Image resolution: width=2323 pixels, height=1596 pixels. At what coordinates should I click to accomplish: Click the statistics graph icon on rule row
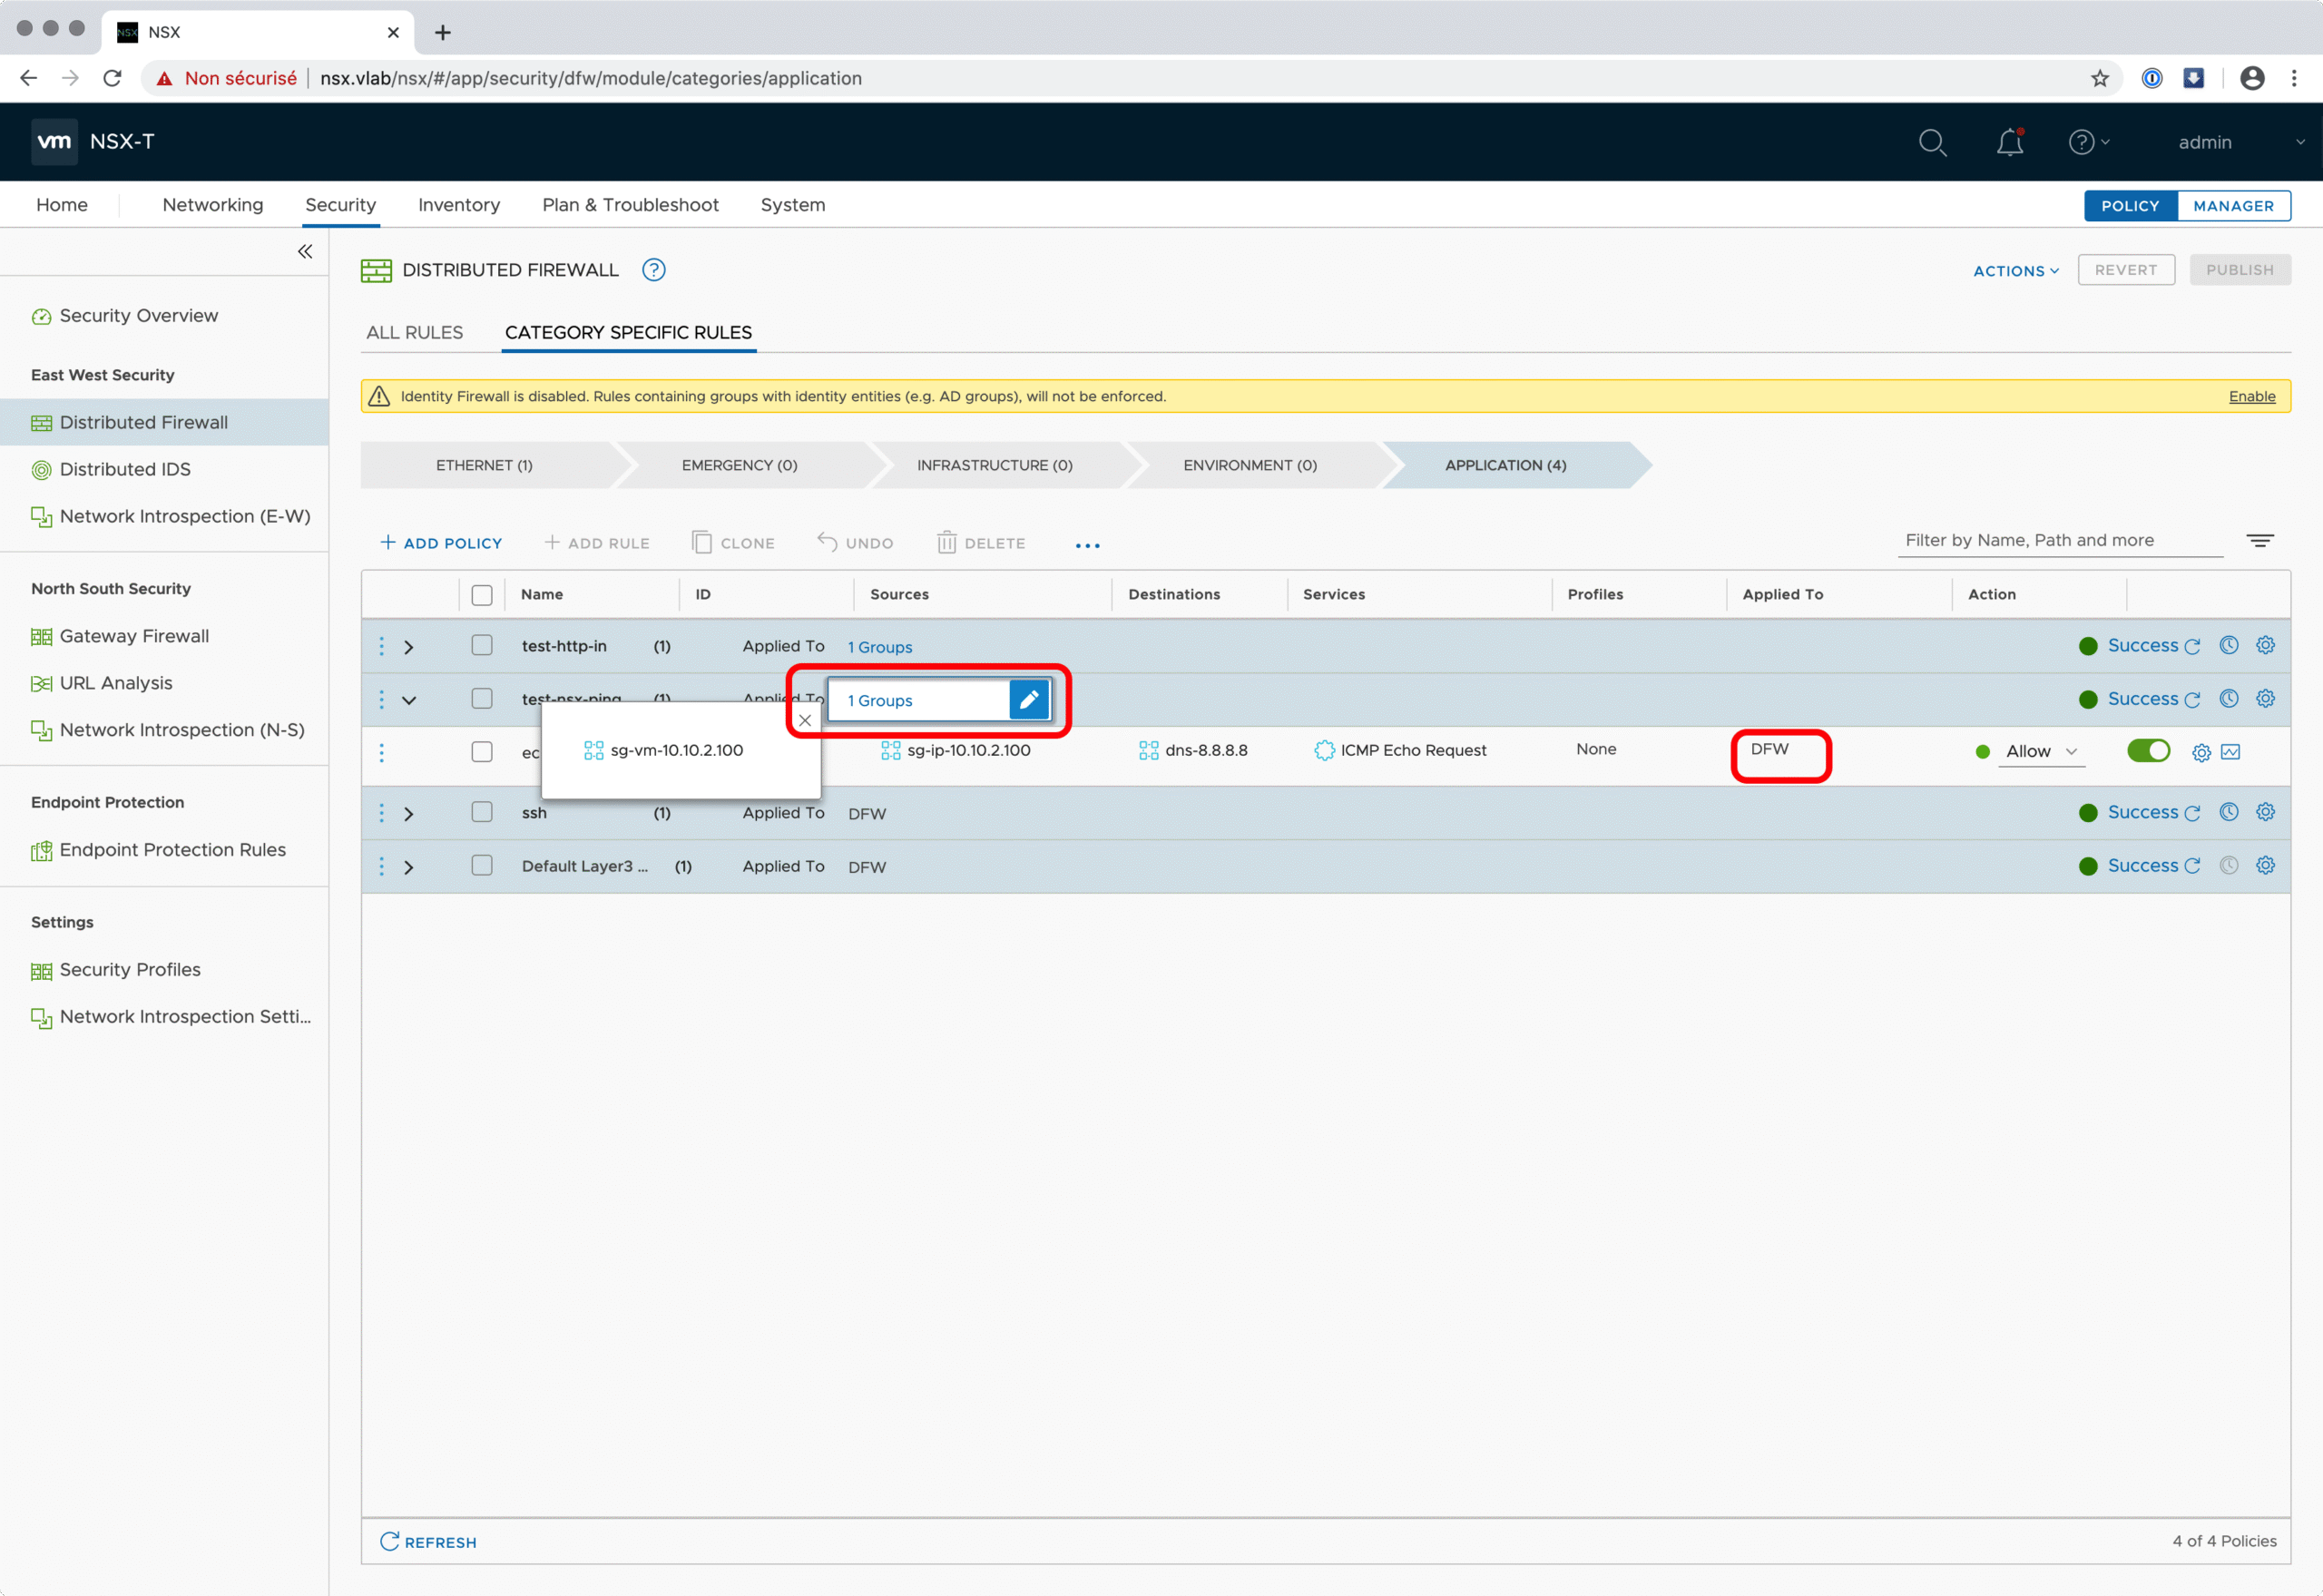pos(2231,752)
